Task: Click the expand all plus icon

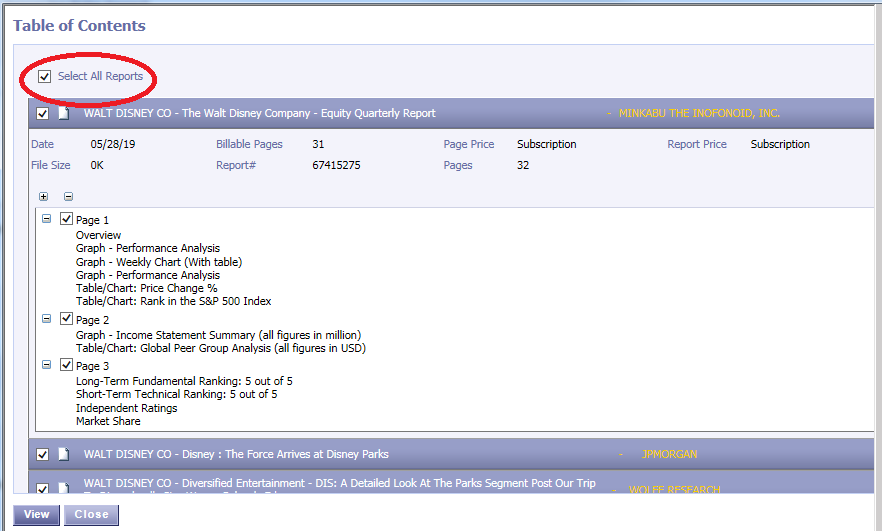Action: click(43, 197)
